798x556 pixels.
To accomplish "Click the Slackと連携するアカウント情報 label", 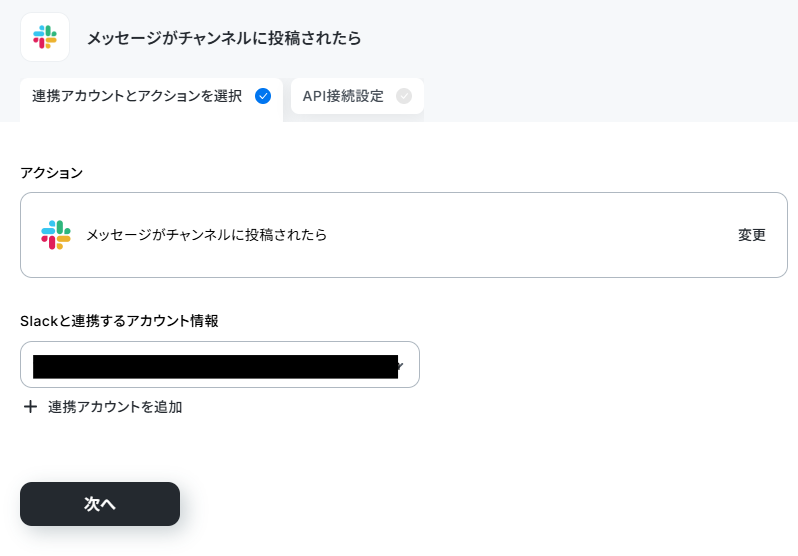I will point(119,321).
